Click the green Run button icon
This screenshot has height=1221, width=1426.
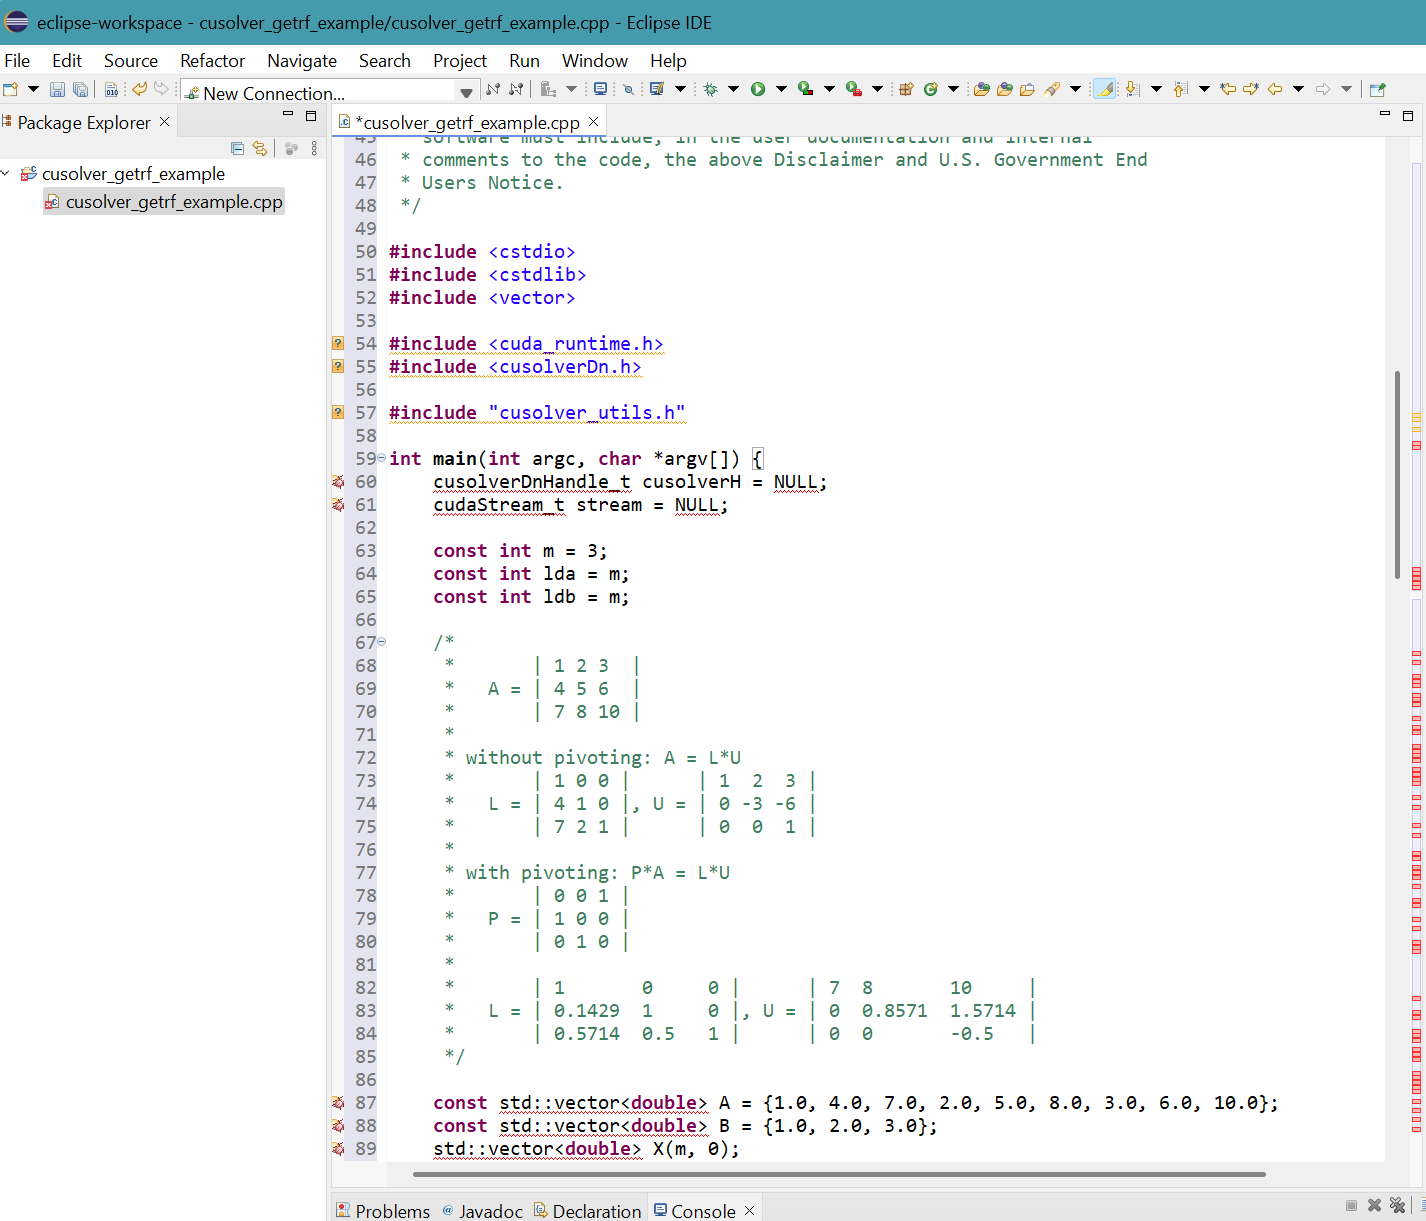pyautogui.click(x=758, y=89)
